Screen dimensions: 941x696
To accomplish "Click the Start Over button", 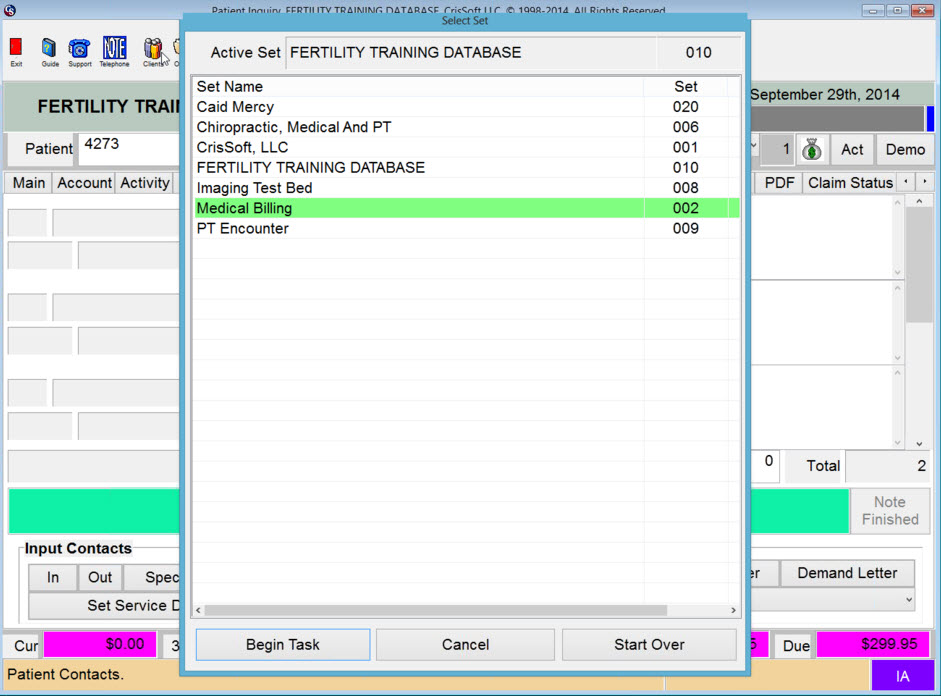I will click(x=649, y=644).
